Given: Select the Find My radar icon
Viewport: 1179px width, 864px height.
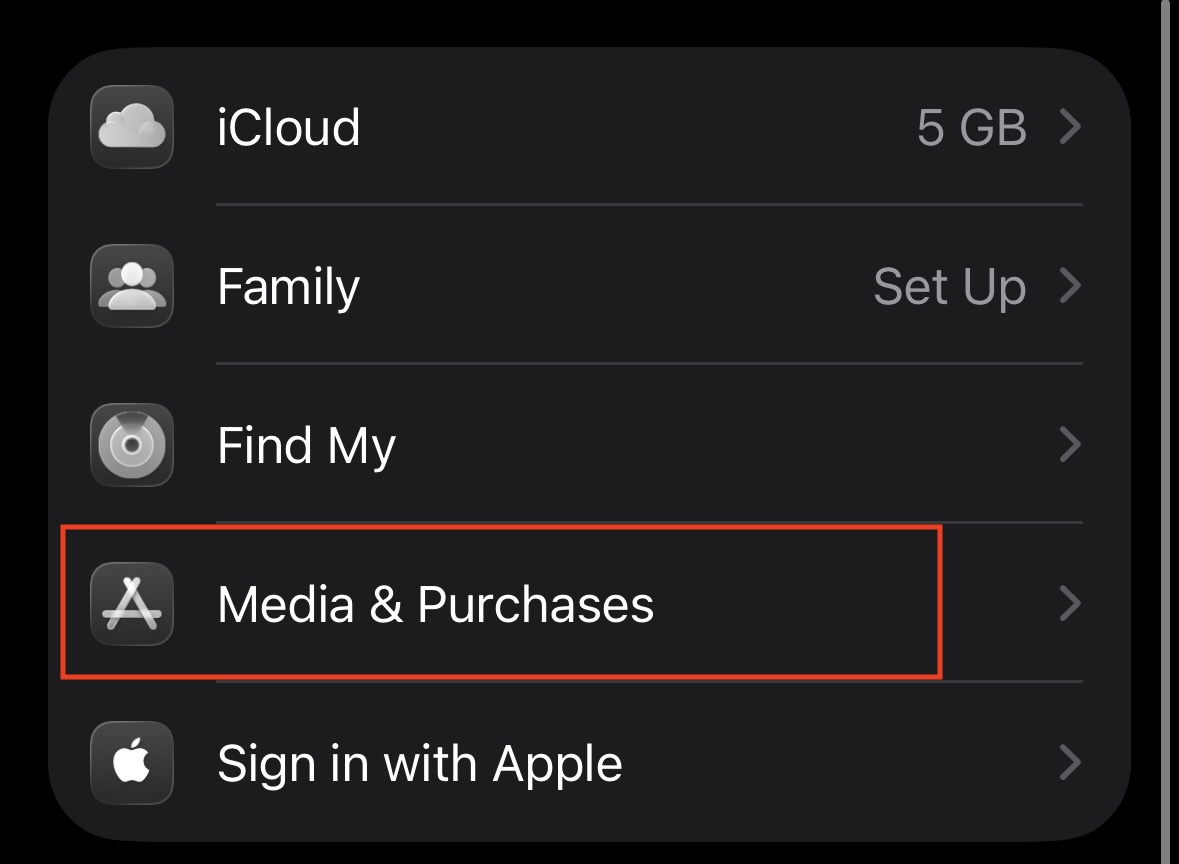Looking at the screenshot, I should click(131, 445).
